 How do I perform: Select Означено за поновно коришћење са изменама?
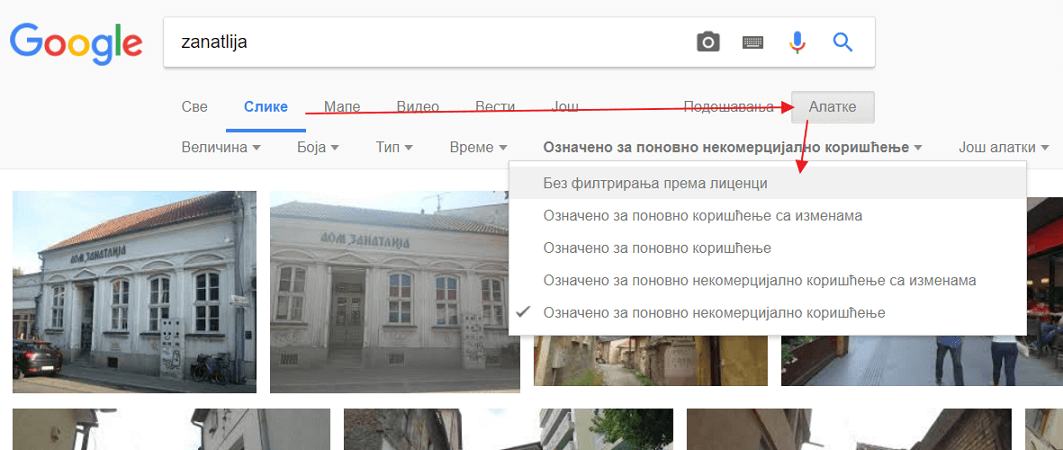tap(767, 216)
